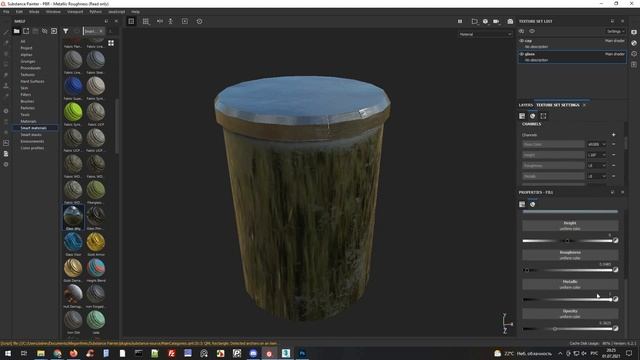This screenshot has width=640, height=360.
Task: Click the shelf import resources icon
Action: tap(54, 31)
